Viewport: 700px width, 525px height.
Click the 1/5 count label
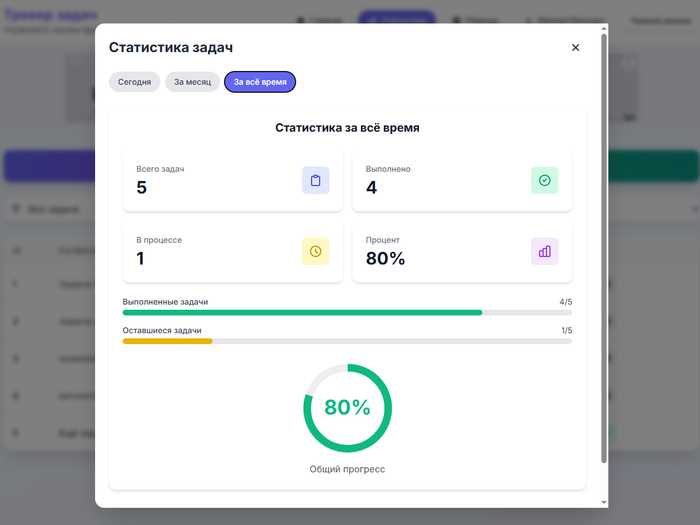coord(567,331)
